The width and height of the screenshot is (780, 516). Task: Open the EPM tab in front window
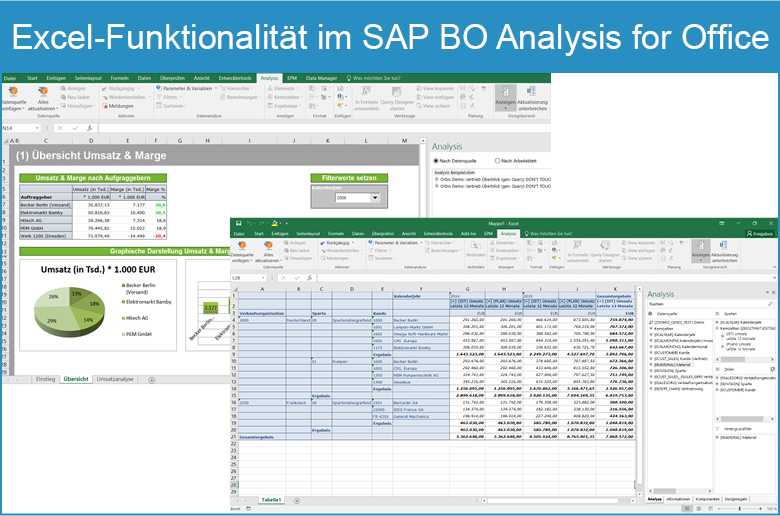point(488,233)
